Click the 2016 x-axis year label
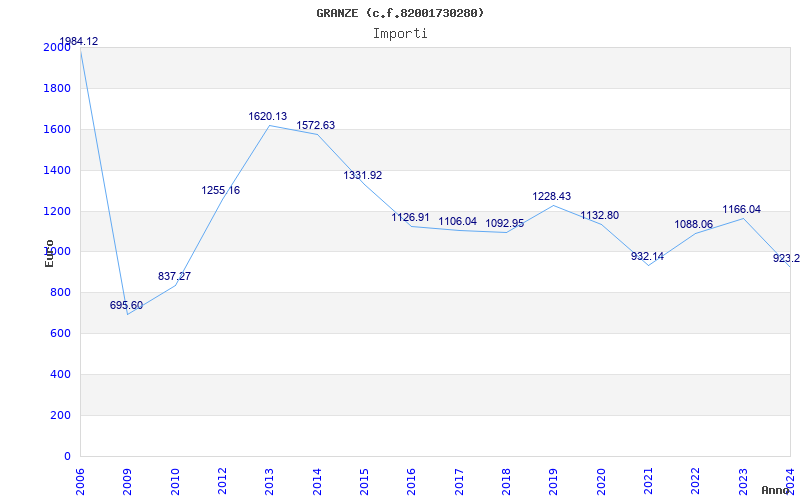800x500 pixels. 411,482
